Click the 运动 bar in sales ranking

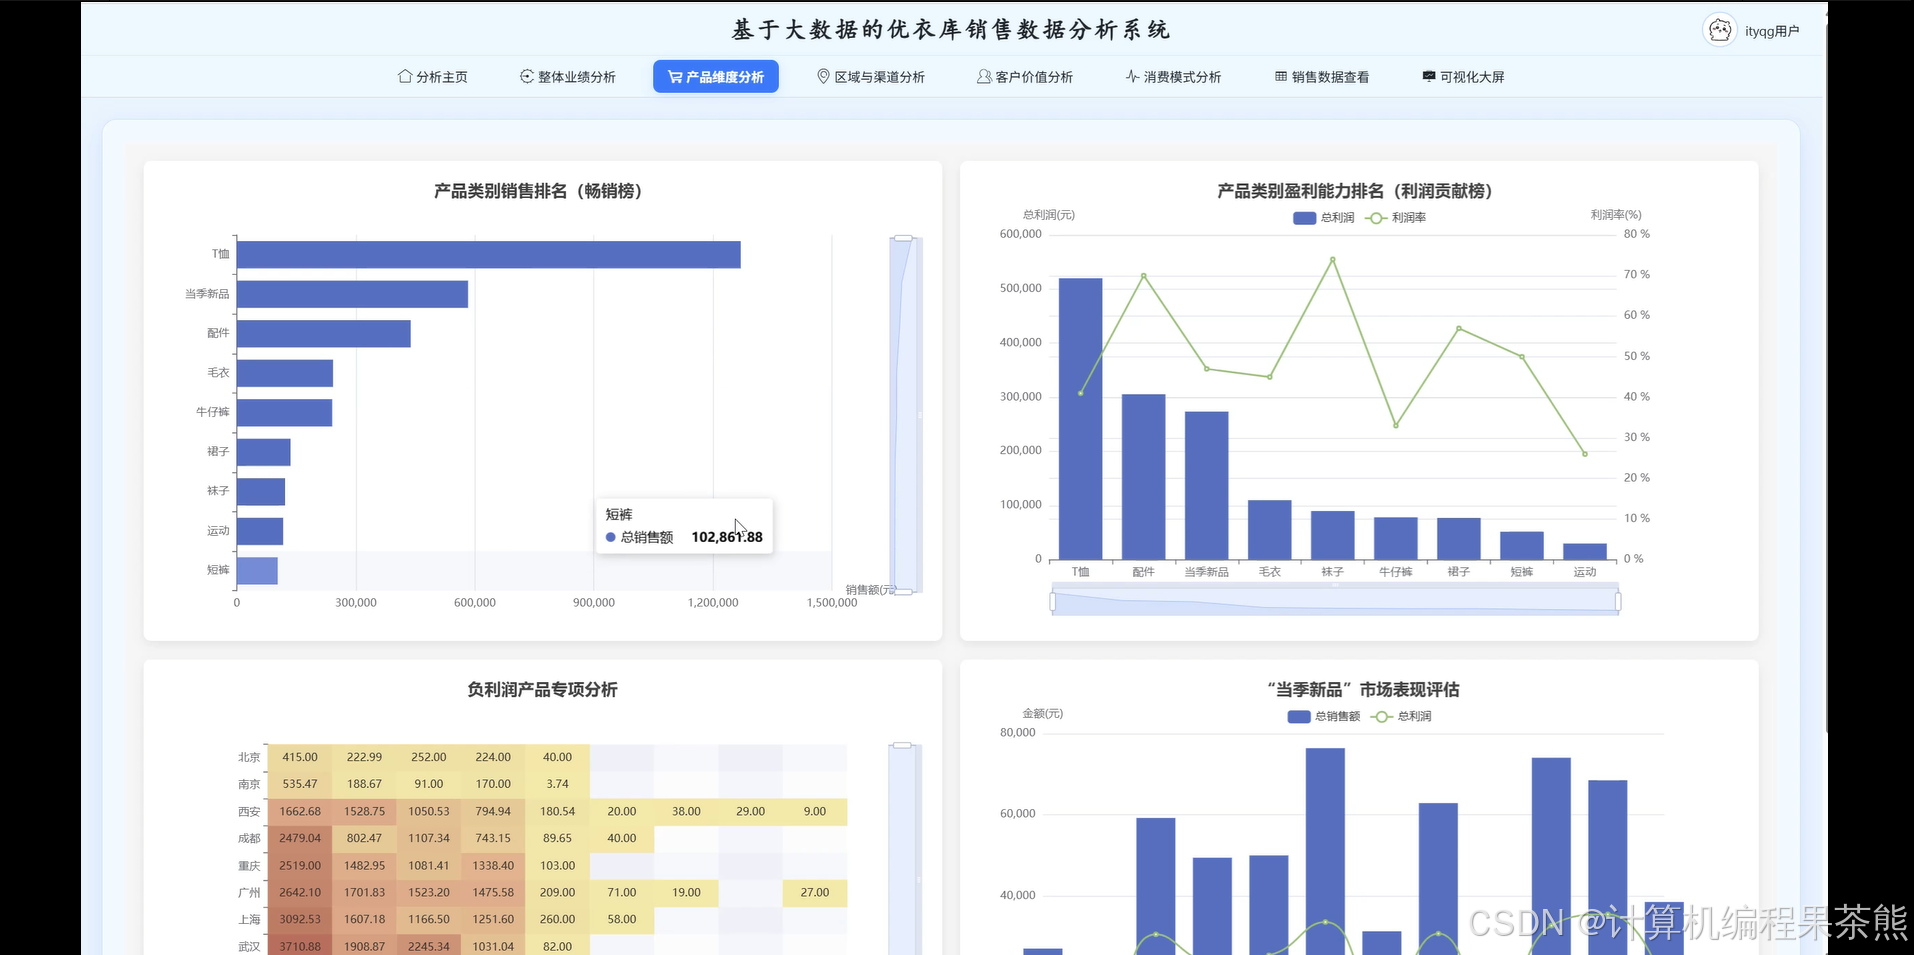point(260,531)
